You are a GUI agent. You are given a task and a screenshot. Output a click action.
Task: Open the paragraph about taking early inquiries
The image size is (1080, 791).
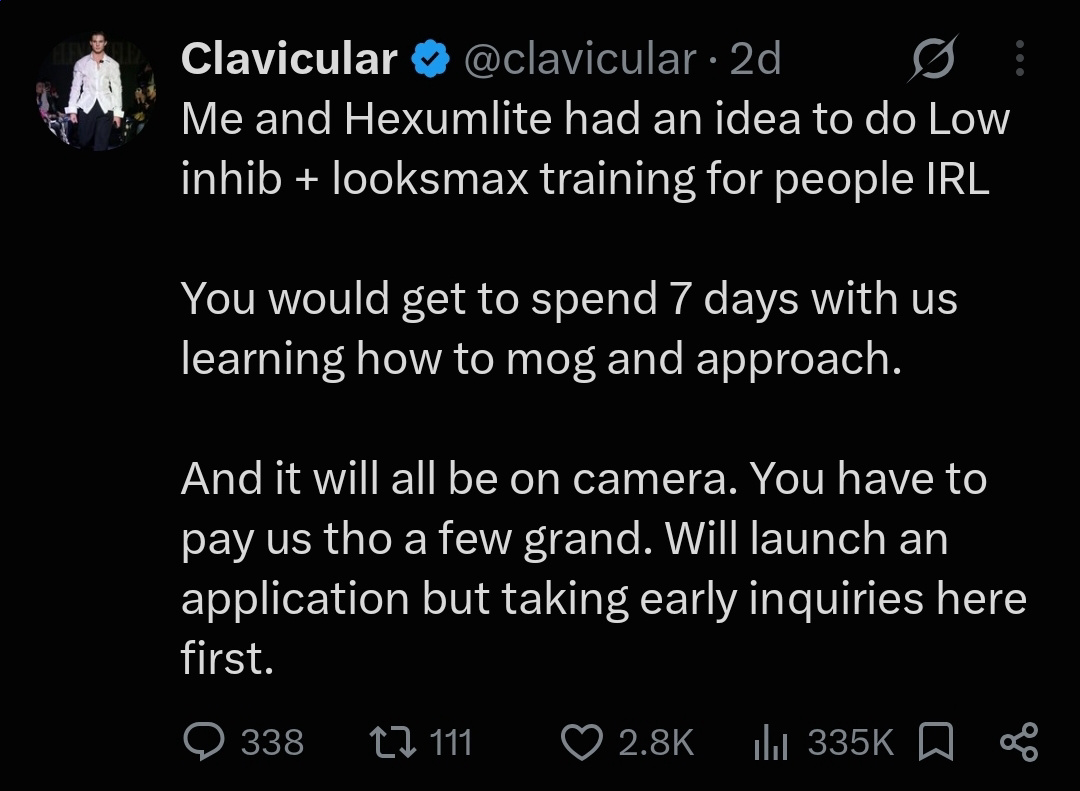[604, 568]
